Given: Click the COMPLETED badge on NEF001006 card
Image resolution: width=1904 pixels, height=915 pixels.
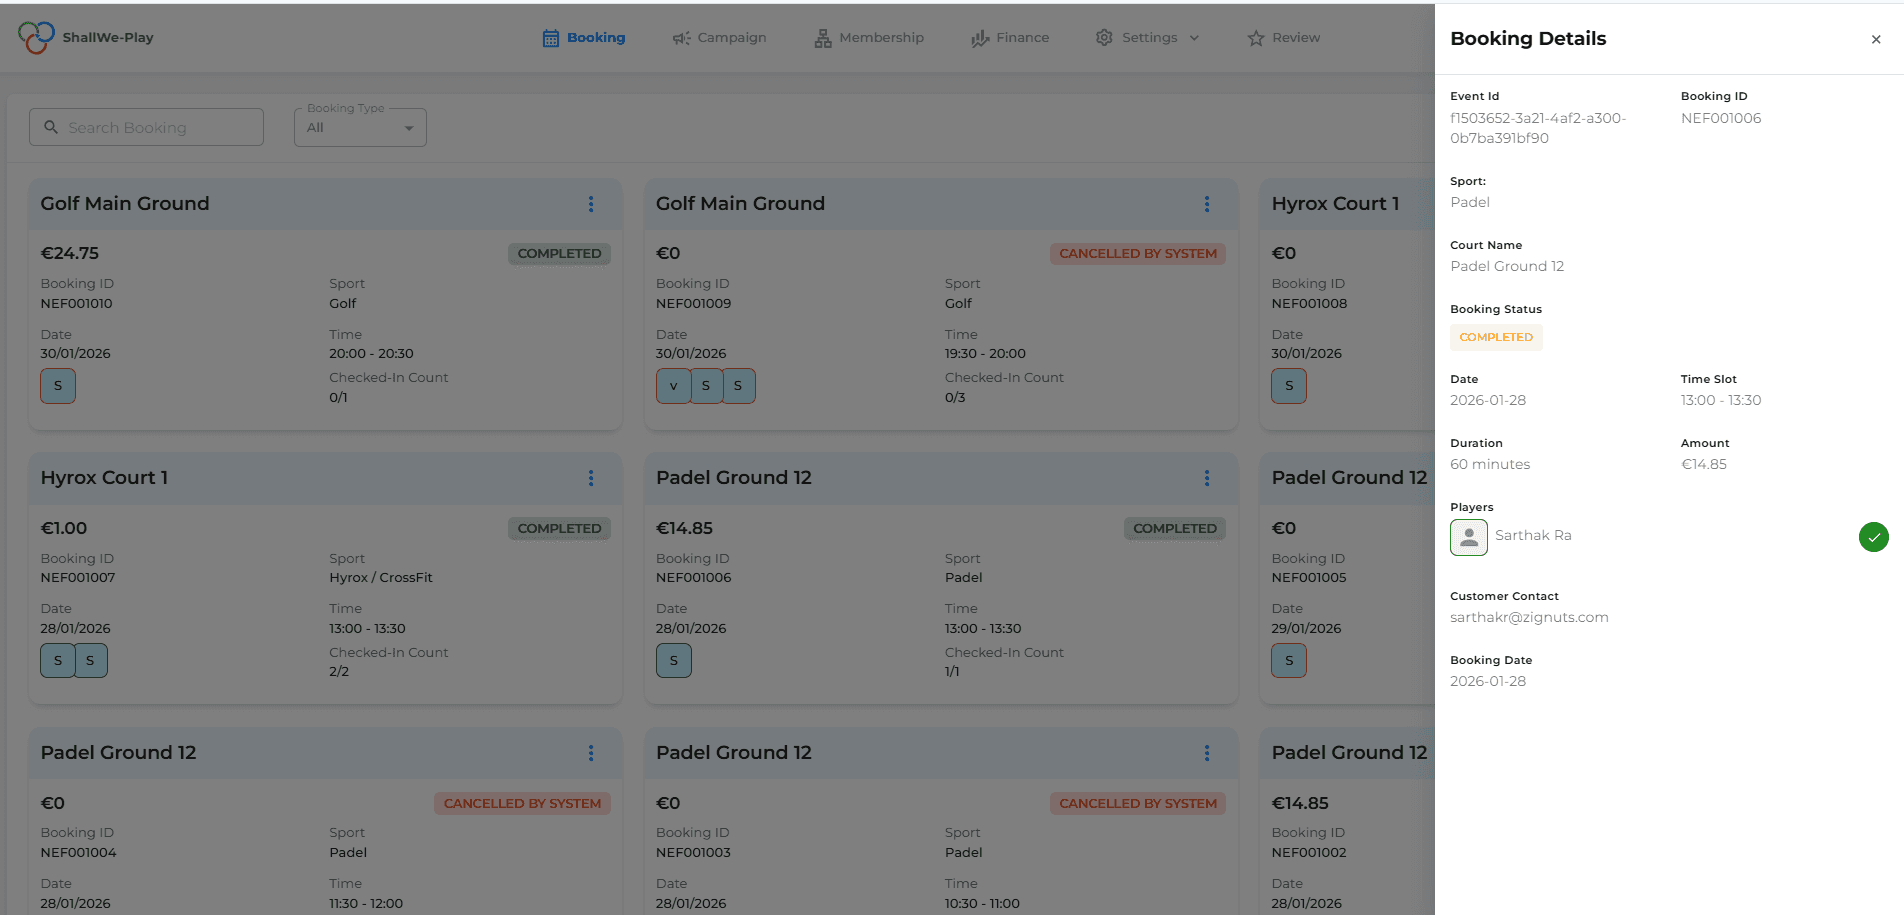Looking at the screenshot, I should [1175, 528].
